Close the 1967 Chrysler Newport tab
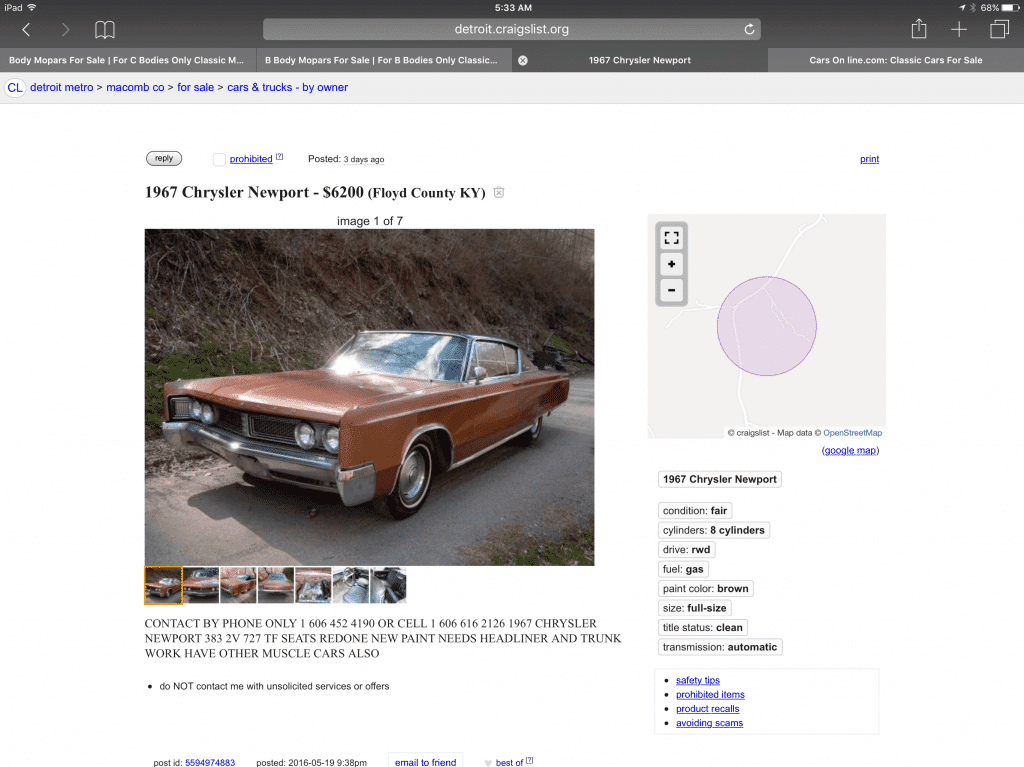1024x767 pixels. tap(522, 60)
